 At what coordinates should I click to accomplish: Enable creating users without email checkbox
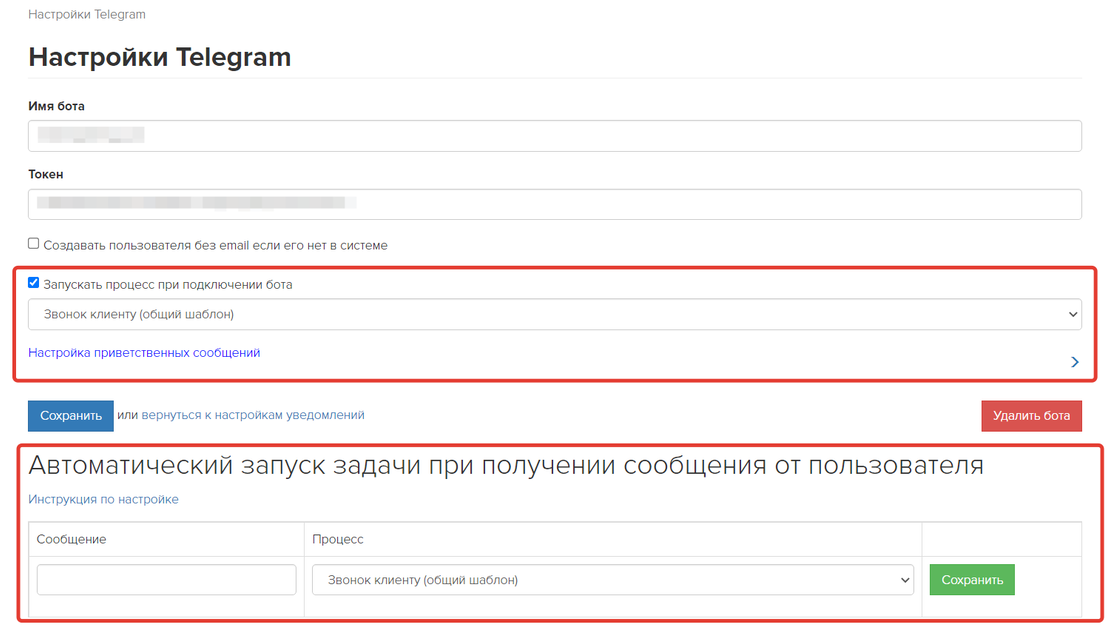(34, 244)
